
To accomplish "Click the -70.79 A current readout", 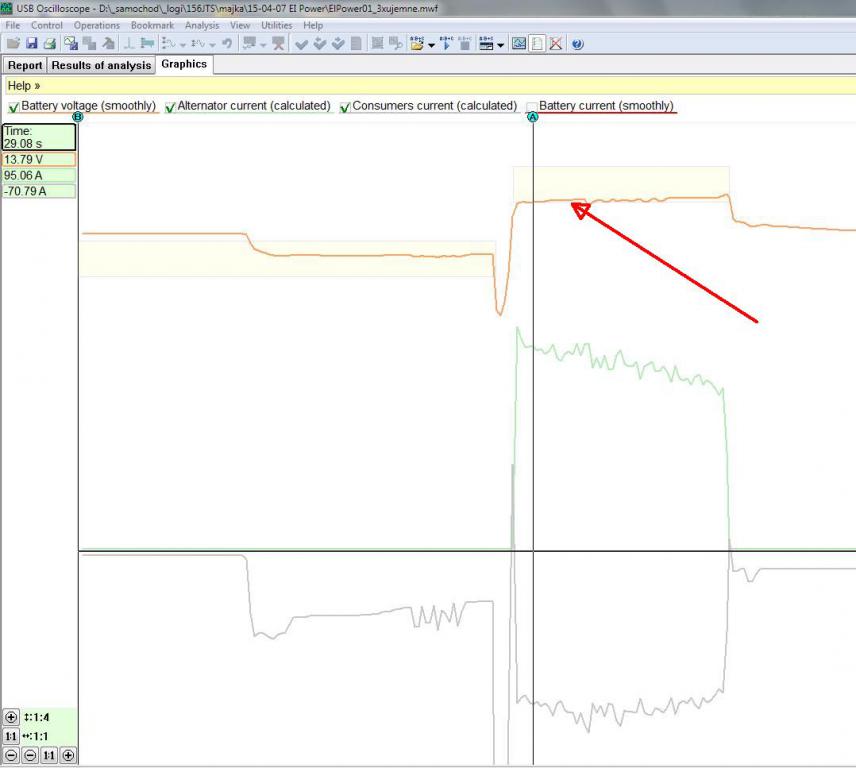I will pyautogui.click(x=39, y=191).
